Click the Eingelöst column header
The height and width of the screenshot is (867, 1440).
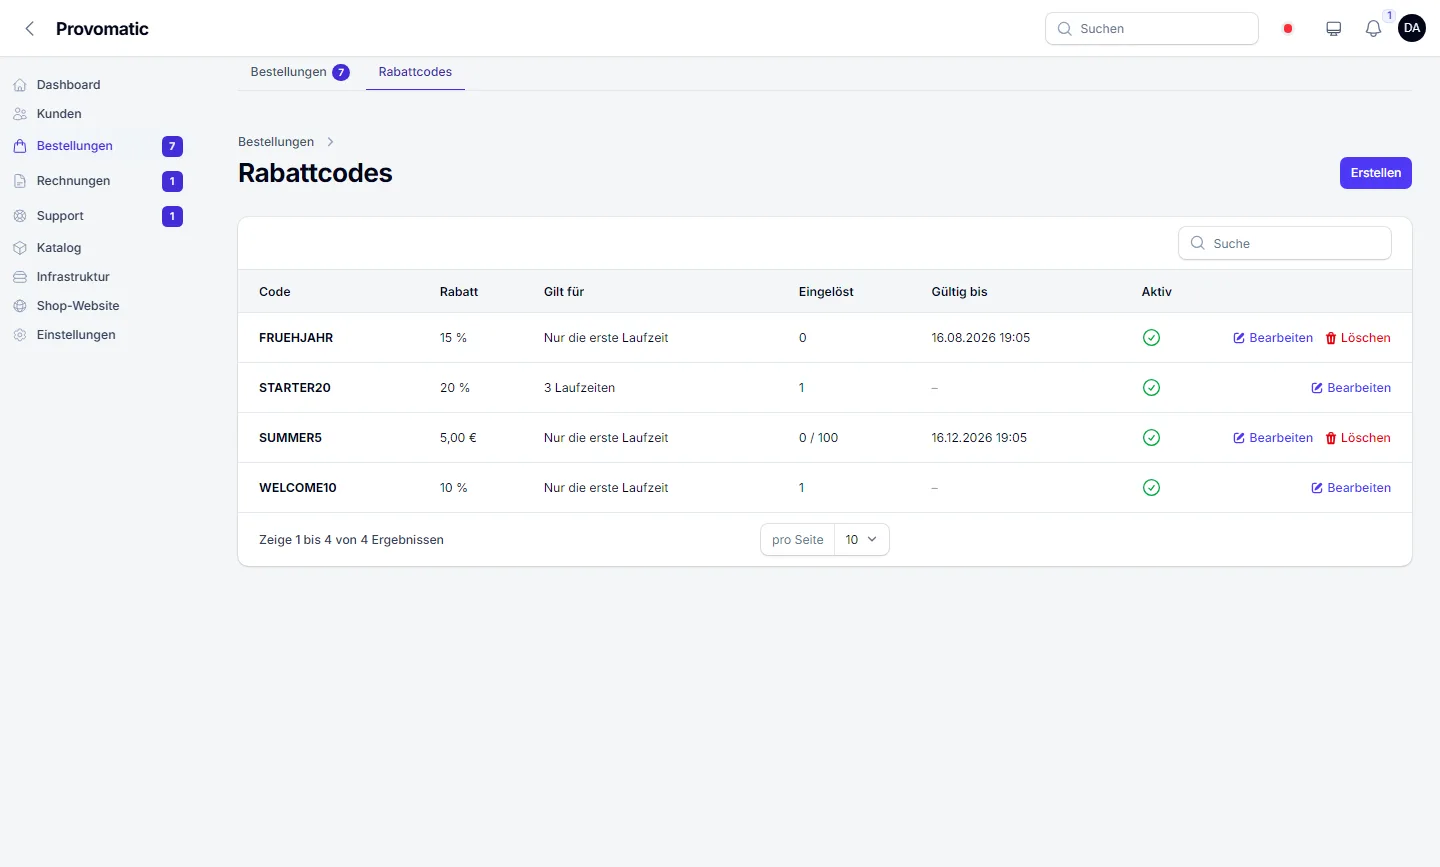pos(826,292)
